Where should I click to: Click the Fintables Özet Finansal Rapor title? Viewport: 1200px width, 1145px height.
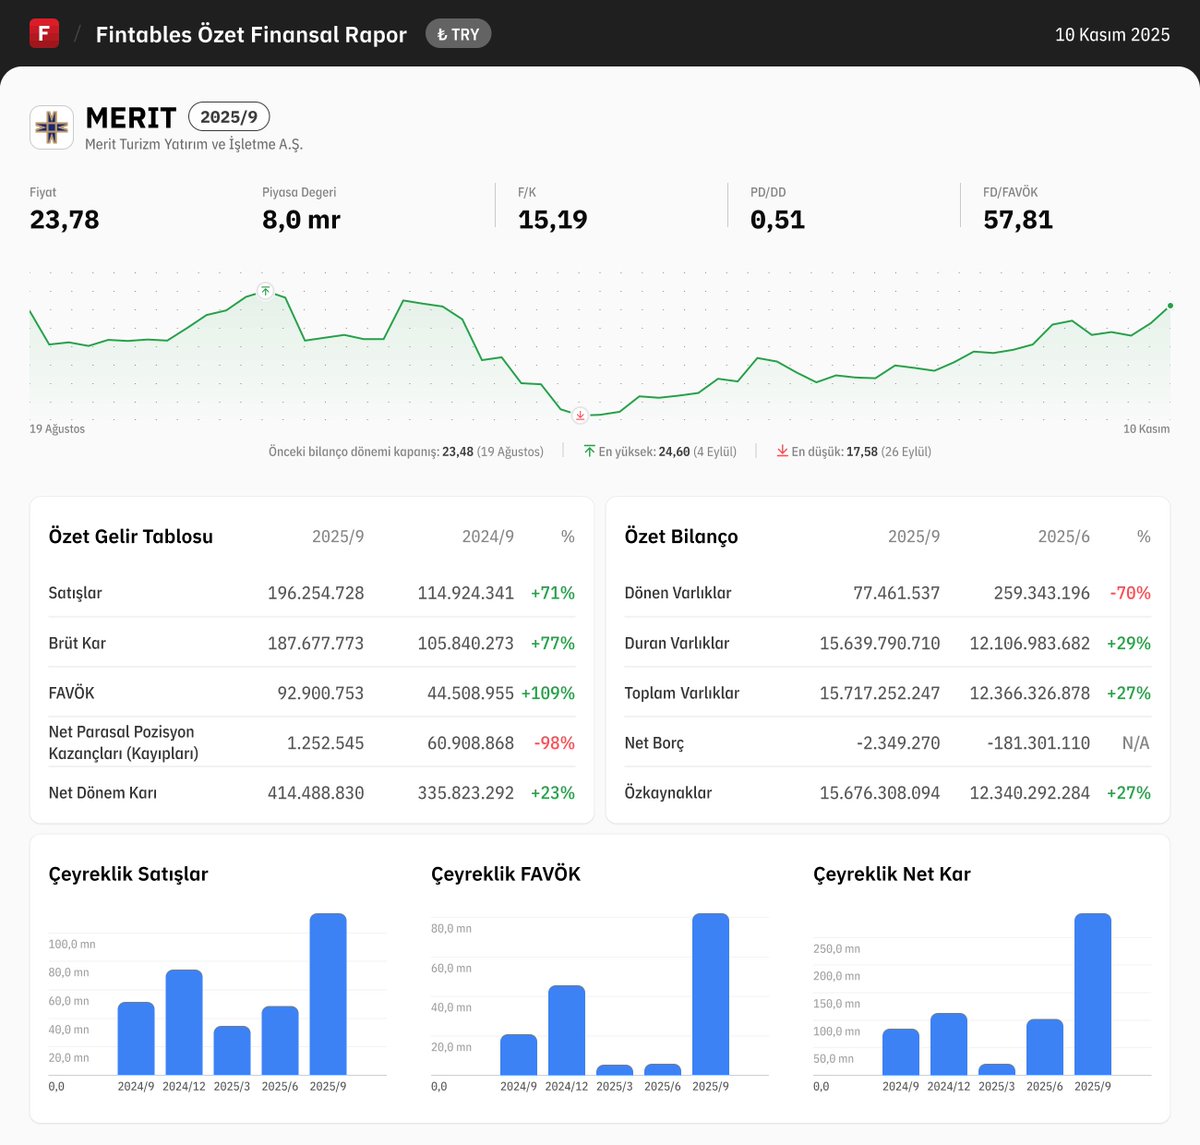251,34
